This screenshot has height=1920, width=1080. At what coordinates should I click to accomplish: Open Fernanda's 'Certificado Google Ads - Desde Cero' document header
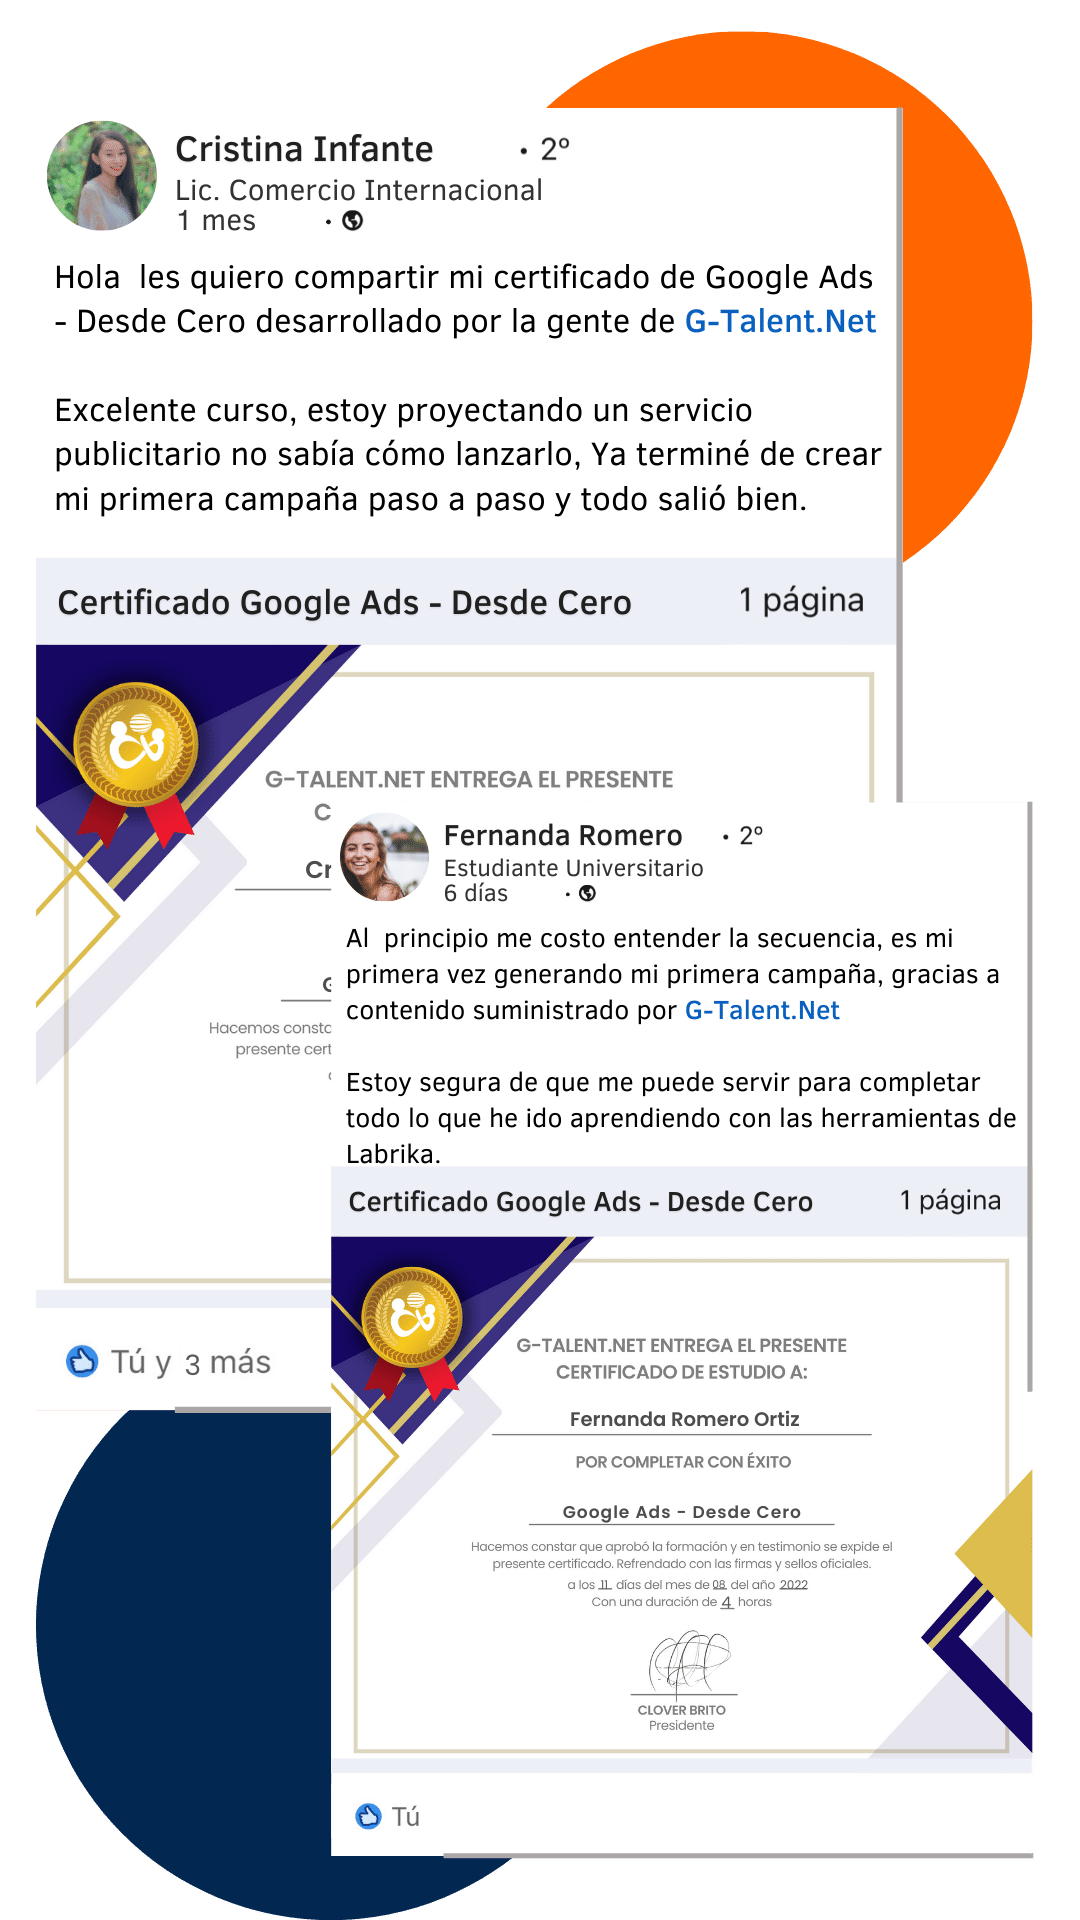coord(680,1201)
